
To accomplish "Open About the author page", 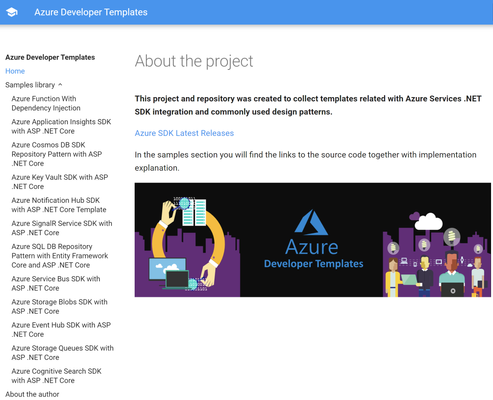I will [x=32, y=394].
